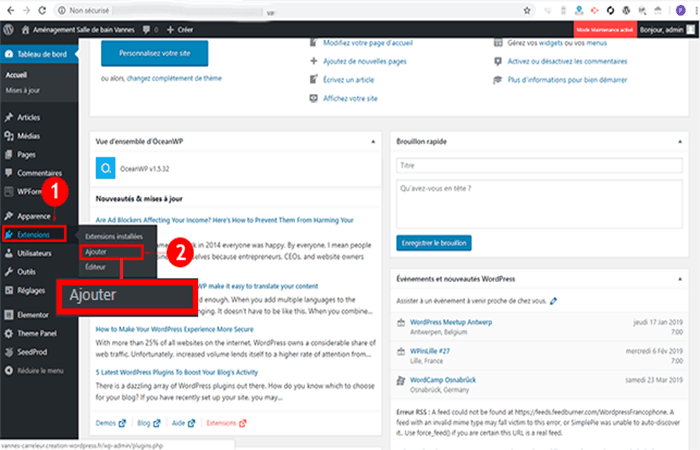The image size is (700, 450).
Task: Open the purple user profile avatar in Chrome
Action: (x=680, y=10)
